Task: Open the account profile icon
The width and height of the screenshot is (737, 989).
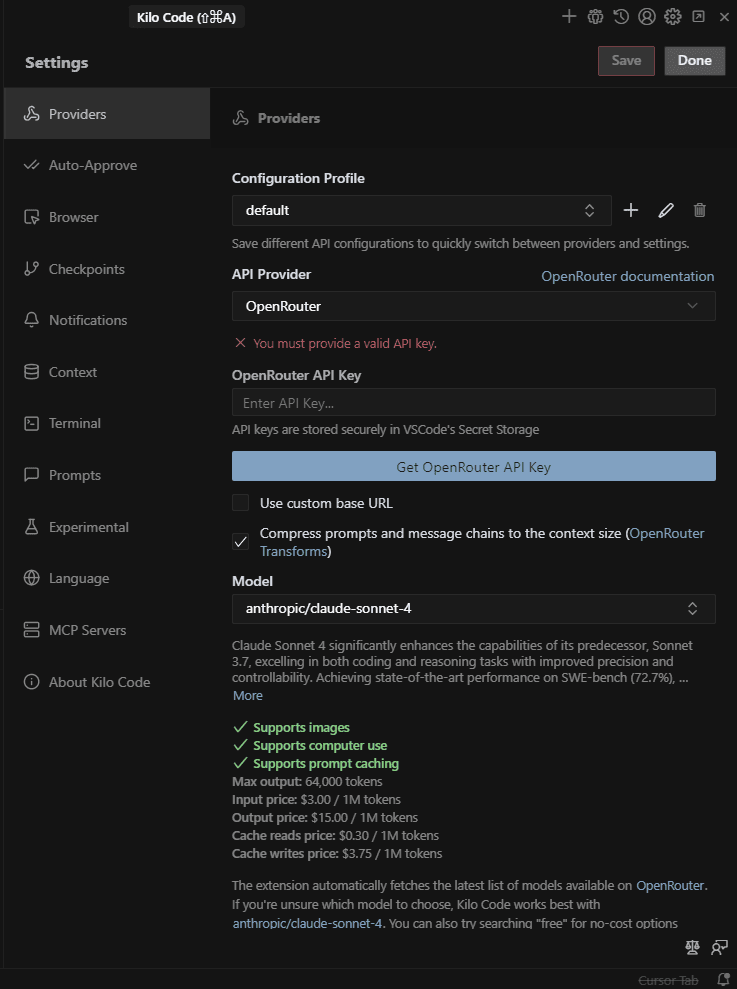Action: tap(647, 16)
